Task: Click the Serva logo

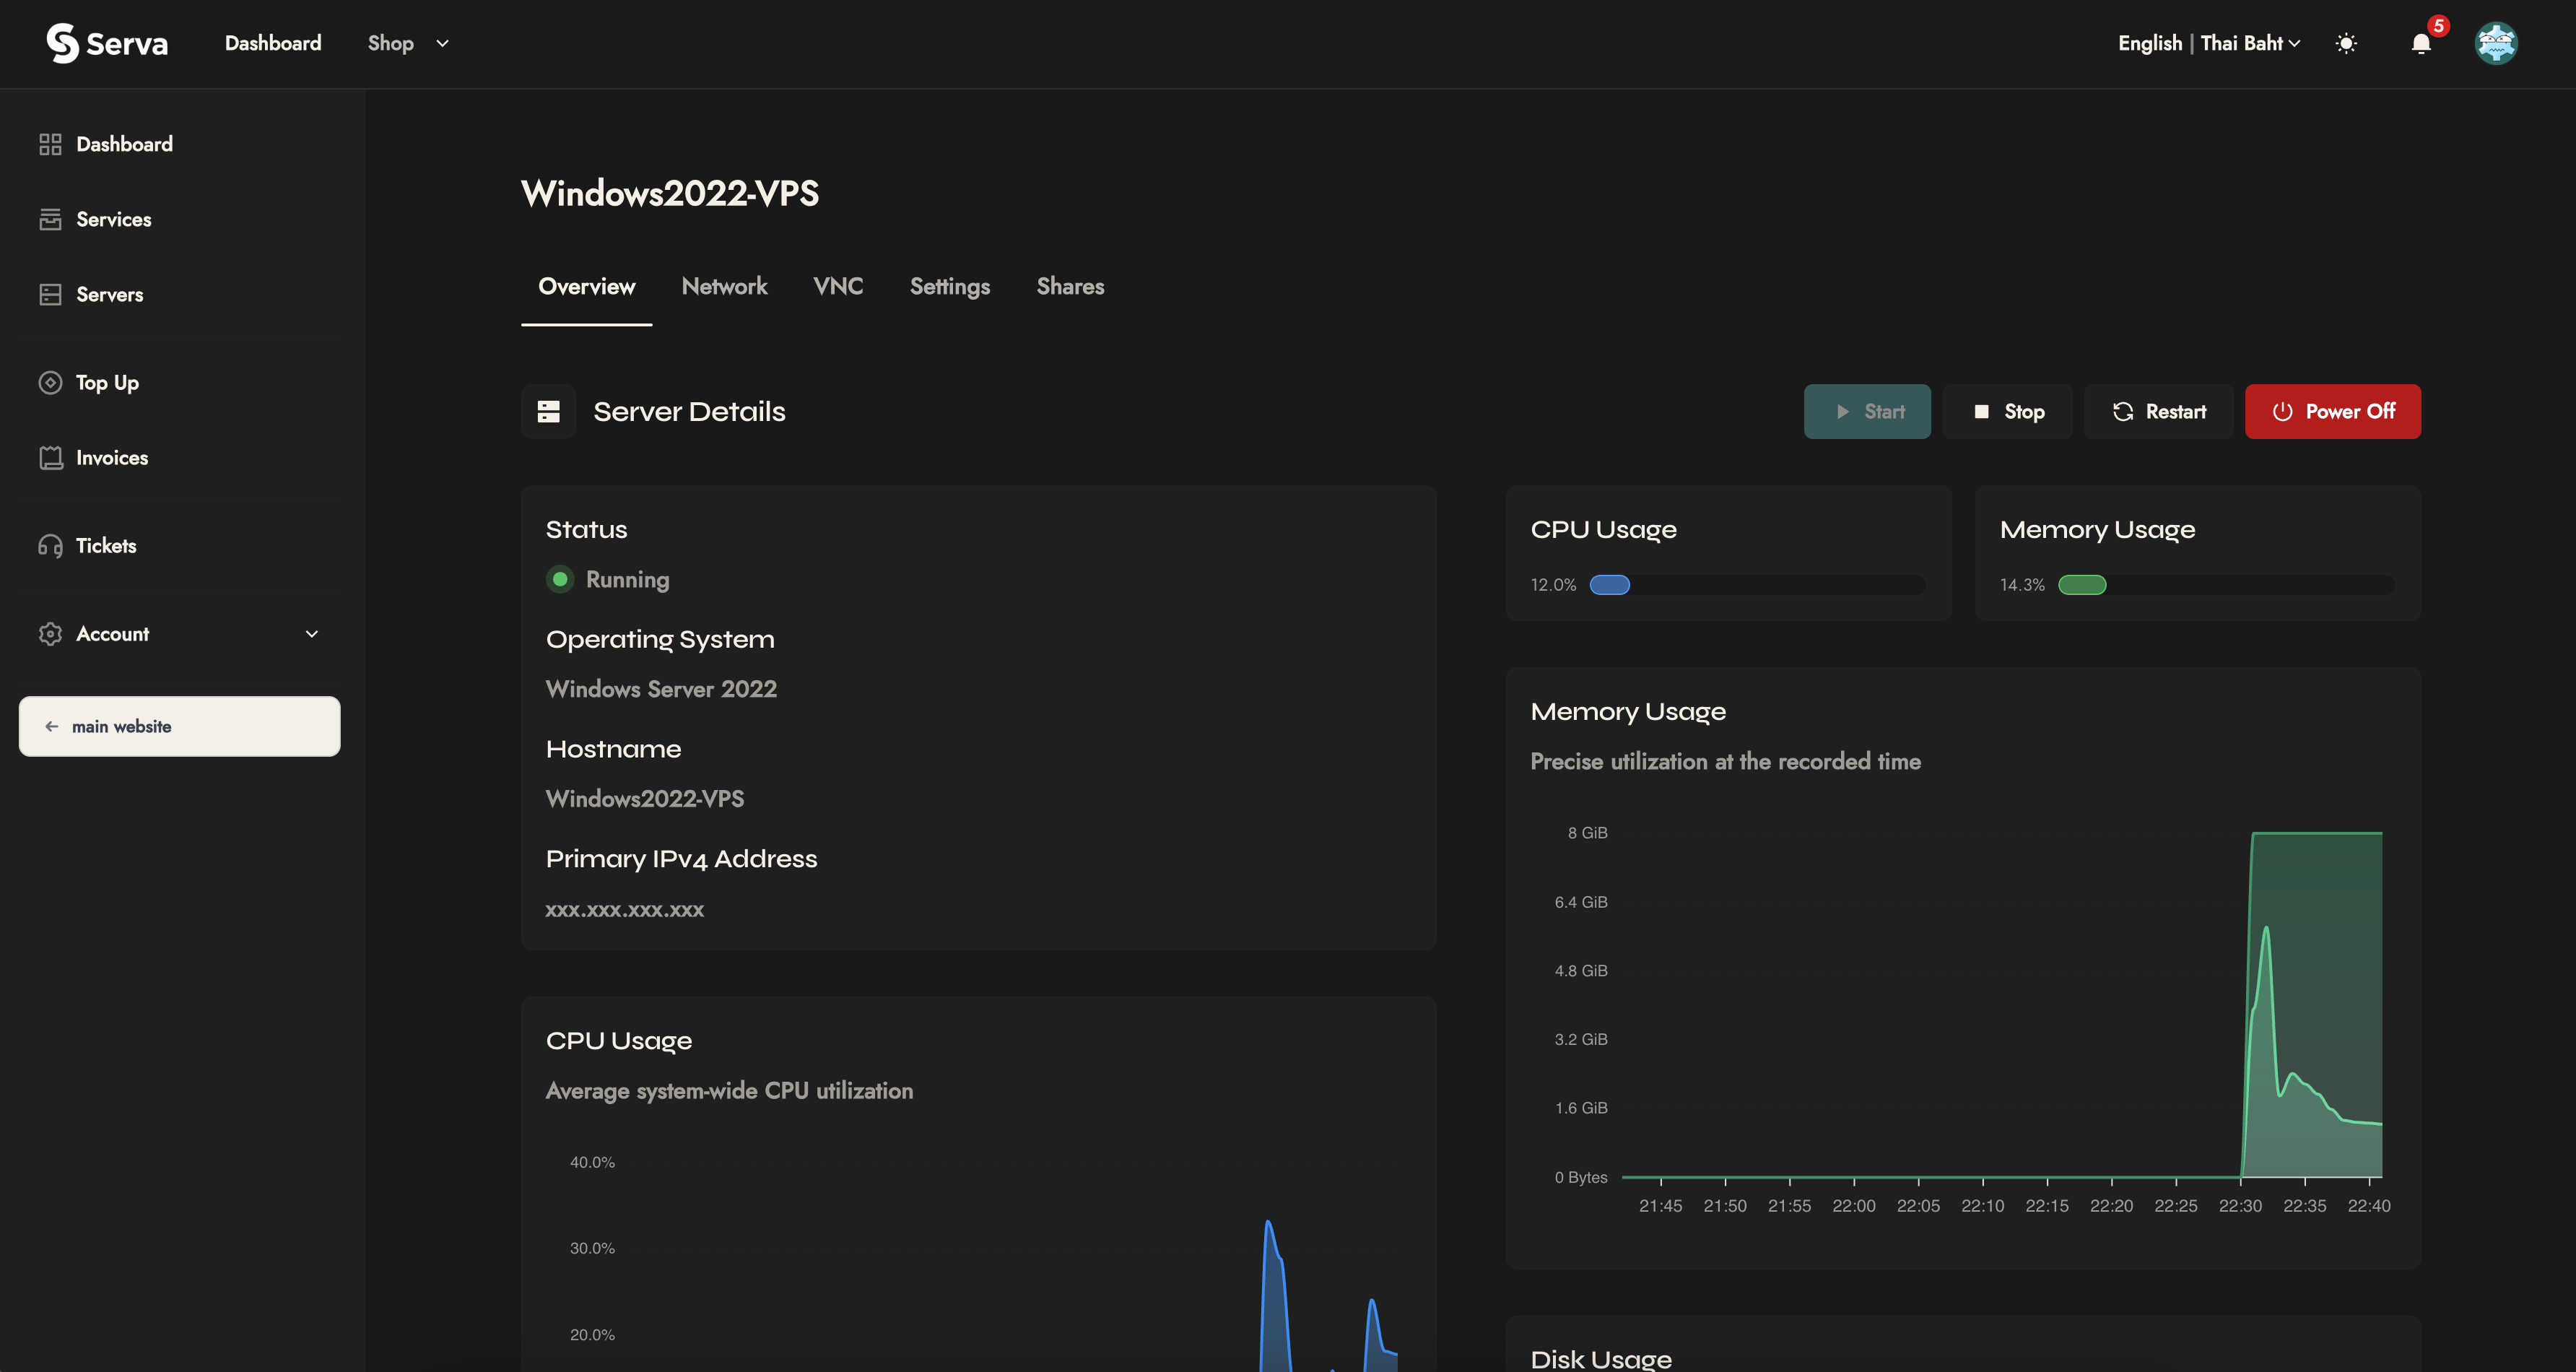Action: tap(107, 43)
